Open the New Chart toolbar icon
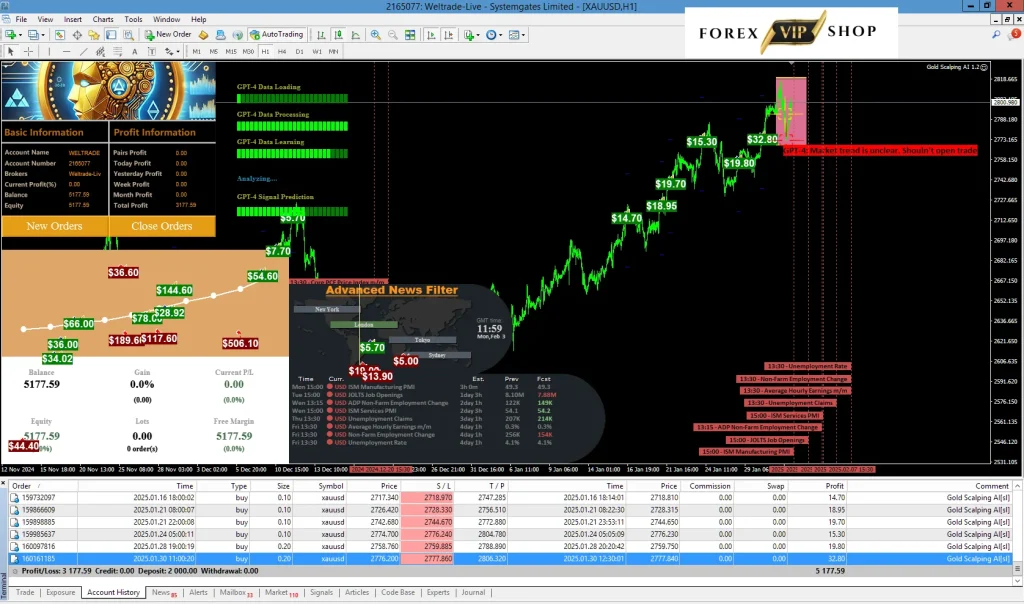The width and height of the screenshot is (1024, 604). [10, 35]
